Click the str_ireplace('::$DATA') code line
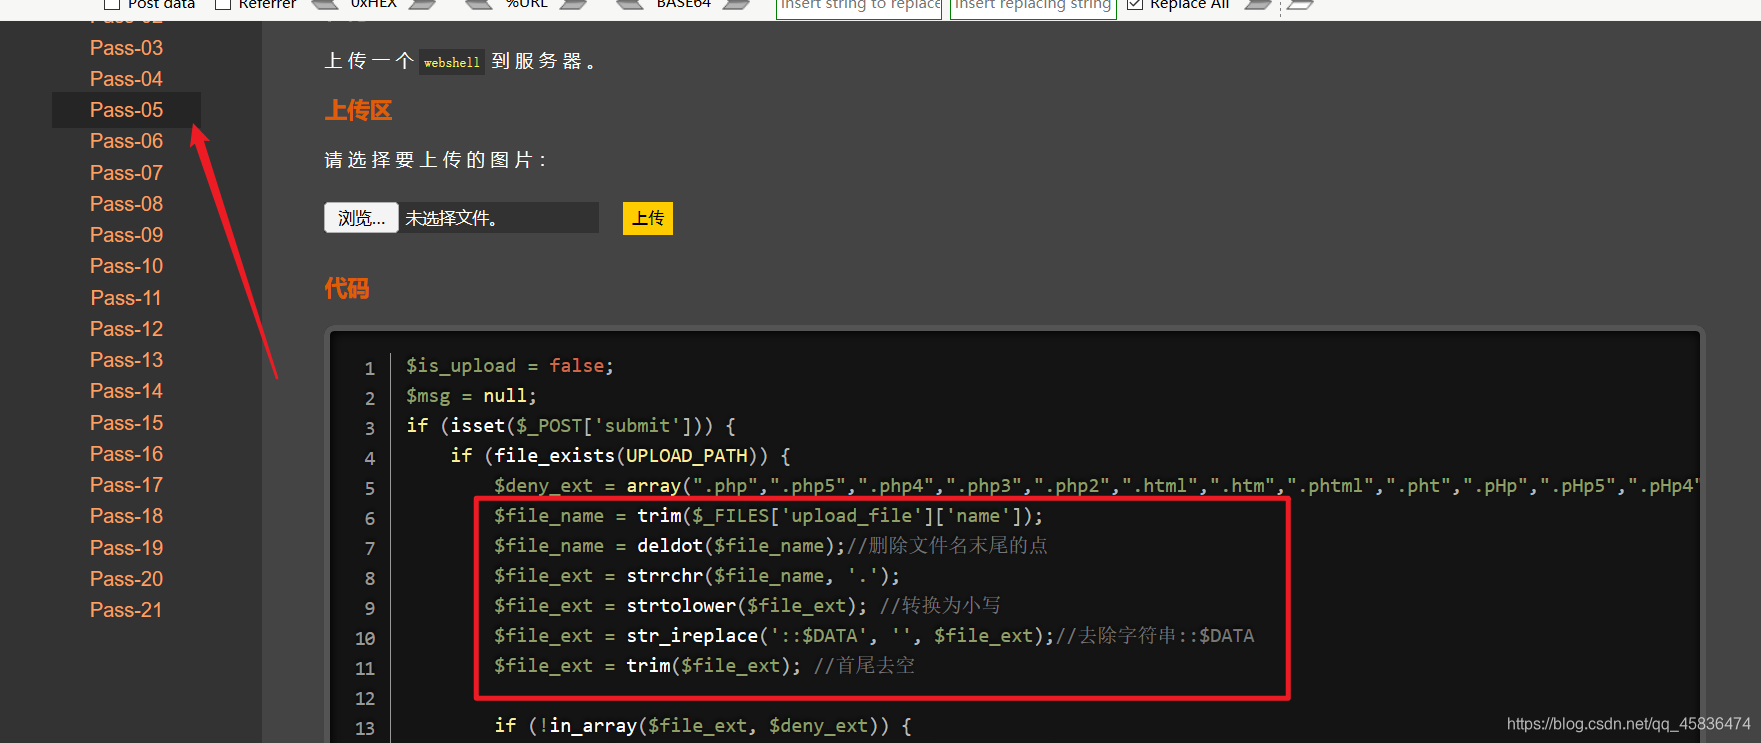The width and height of the screenshot is (1761, 743). tap(874, 636)
